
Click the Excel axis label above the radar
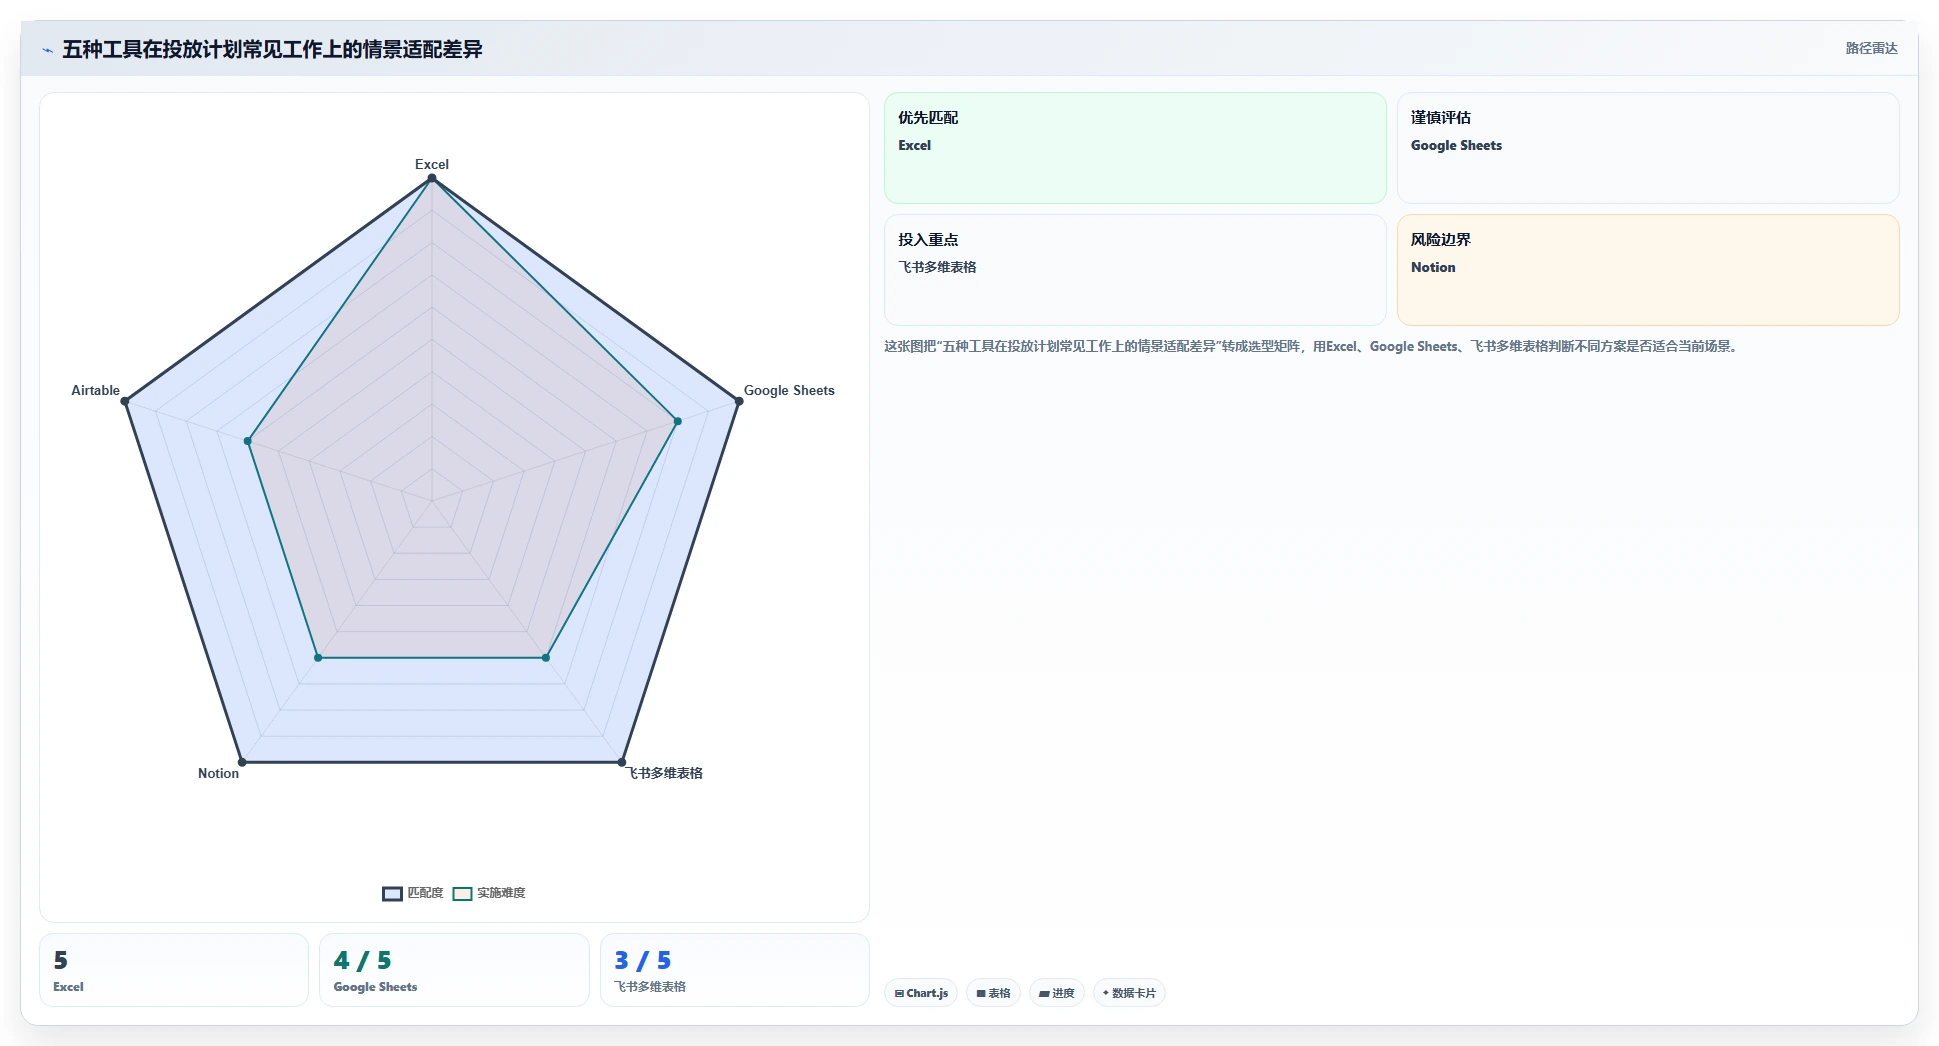432,164
